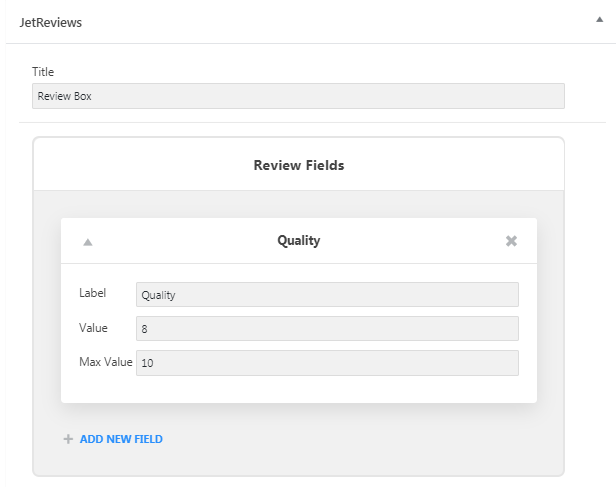Image resolution: width=616 pixels, height=487 pixels.
Task: Focus the Max Value input showing 10
Action: pos(327,363)
